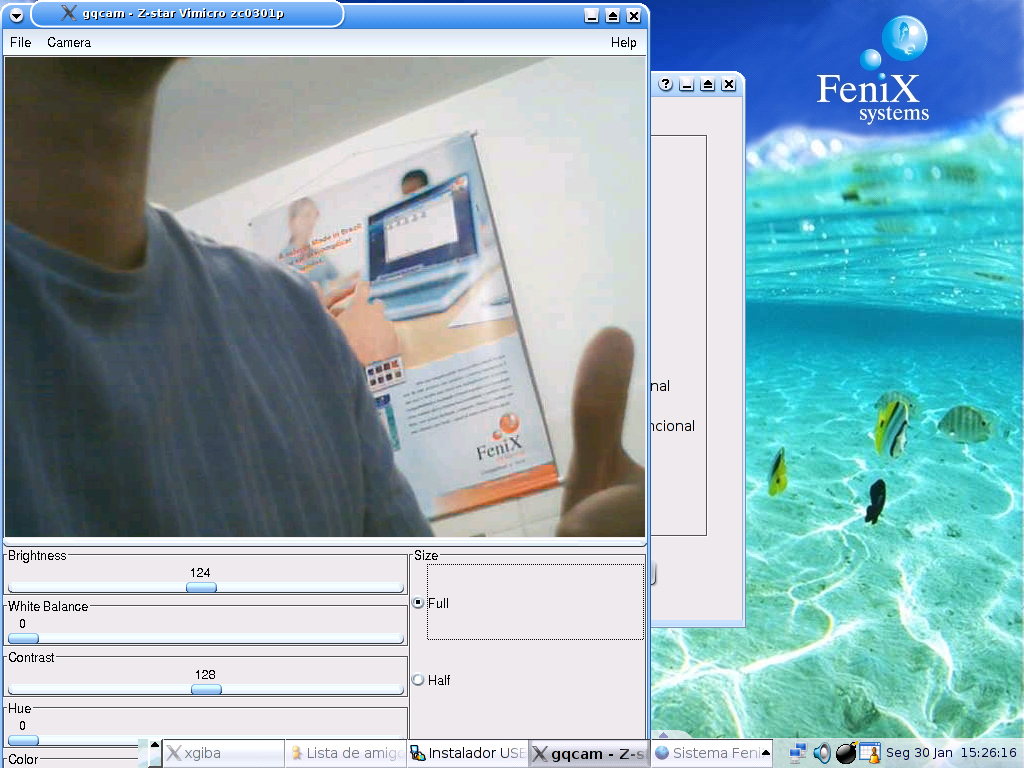The image size is (1024, 768).
Task: Click the Brightness slider handle
Action: (x=201, y=587)
